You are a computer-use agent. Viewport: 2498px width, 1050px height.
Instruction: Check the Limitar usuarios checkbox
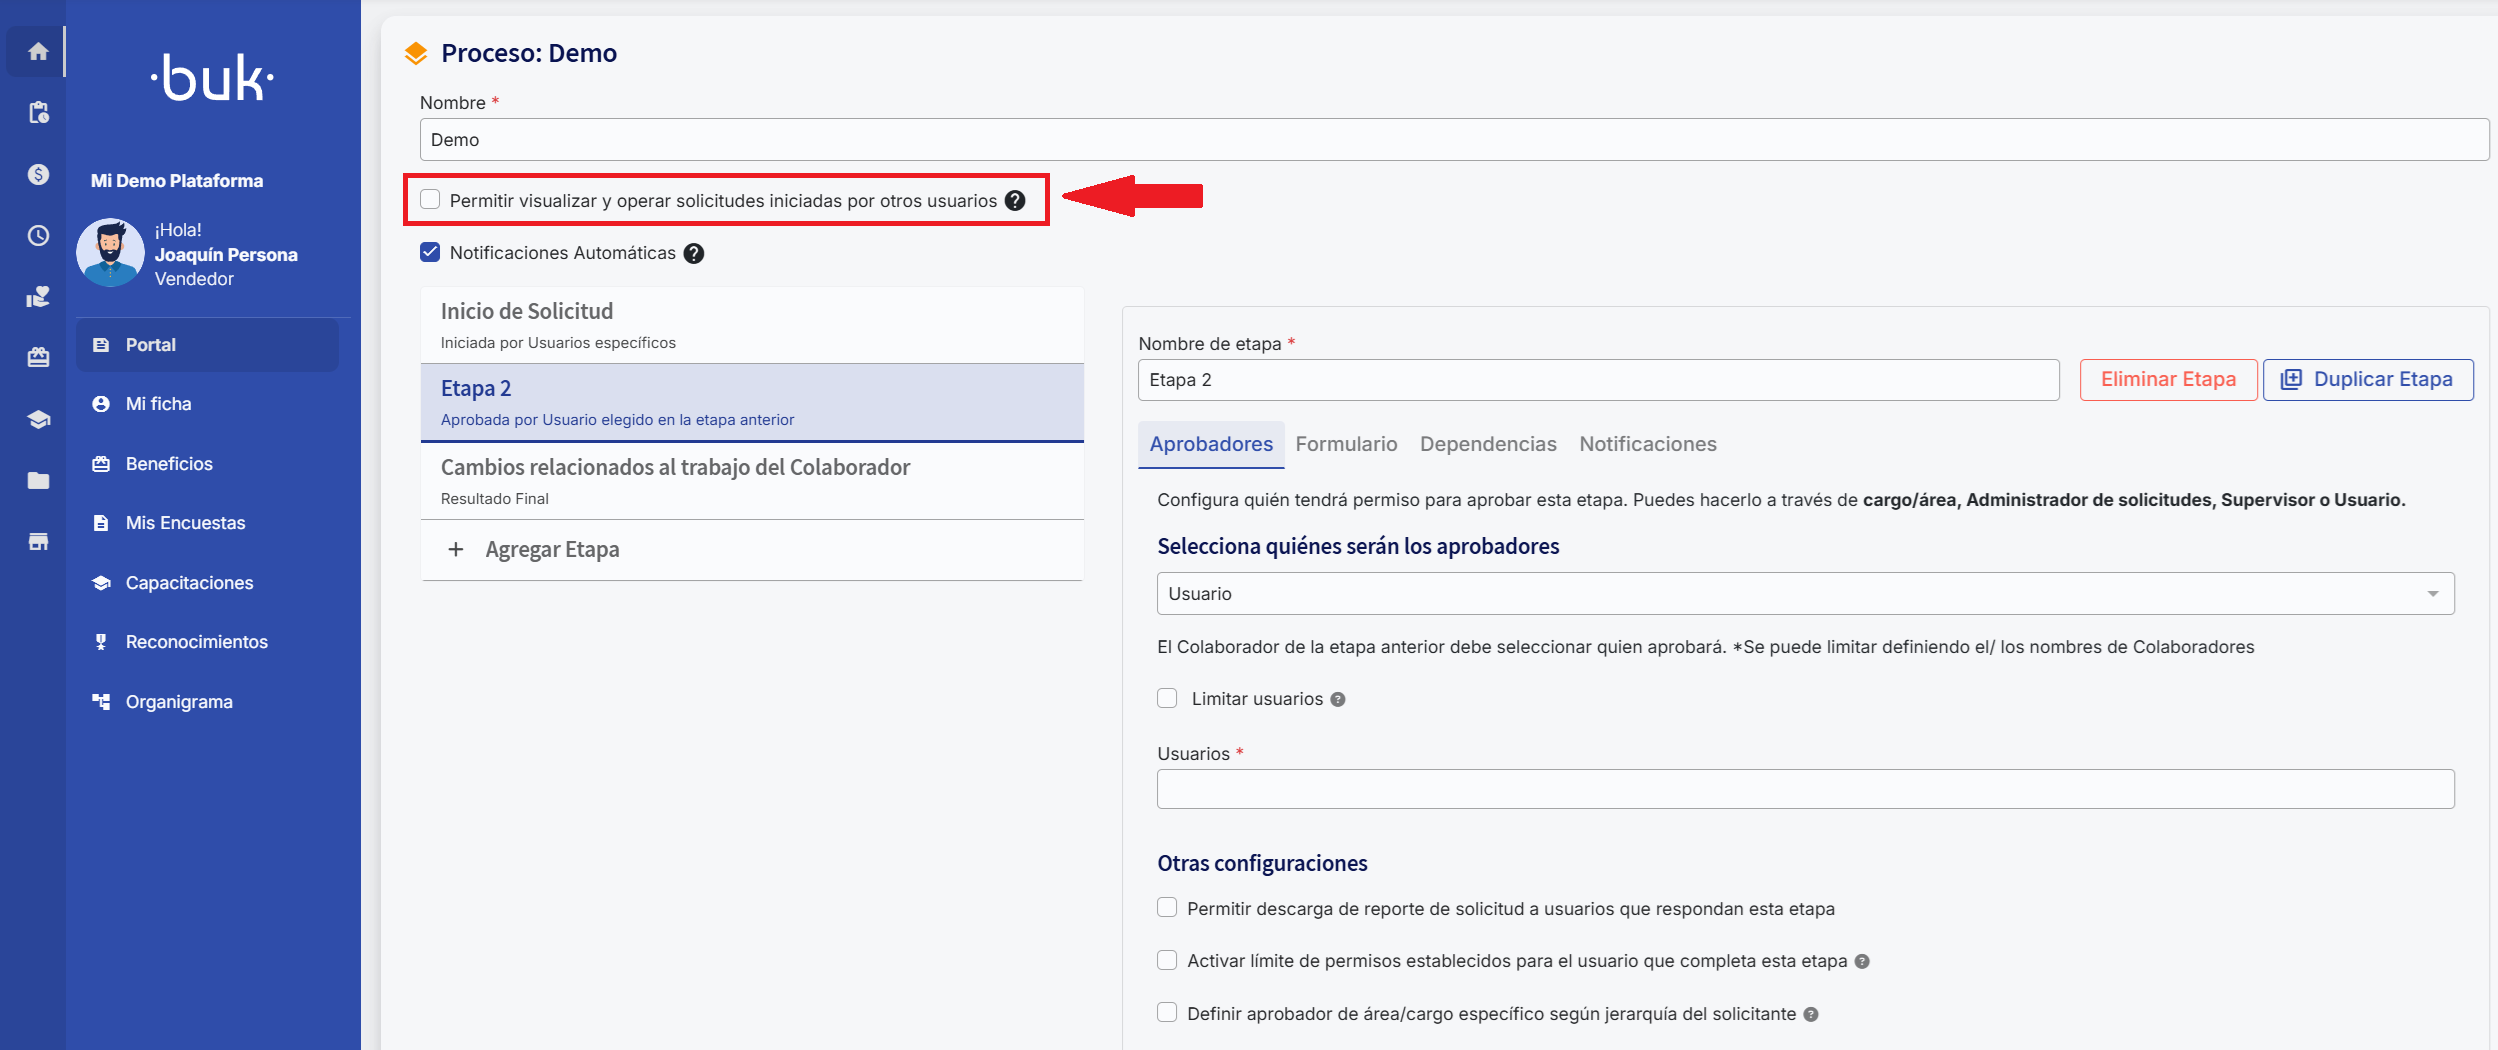point(1167,699)
